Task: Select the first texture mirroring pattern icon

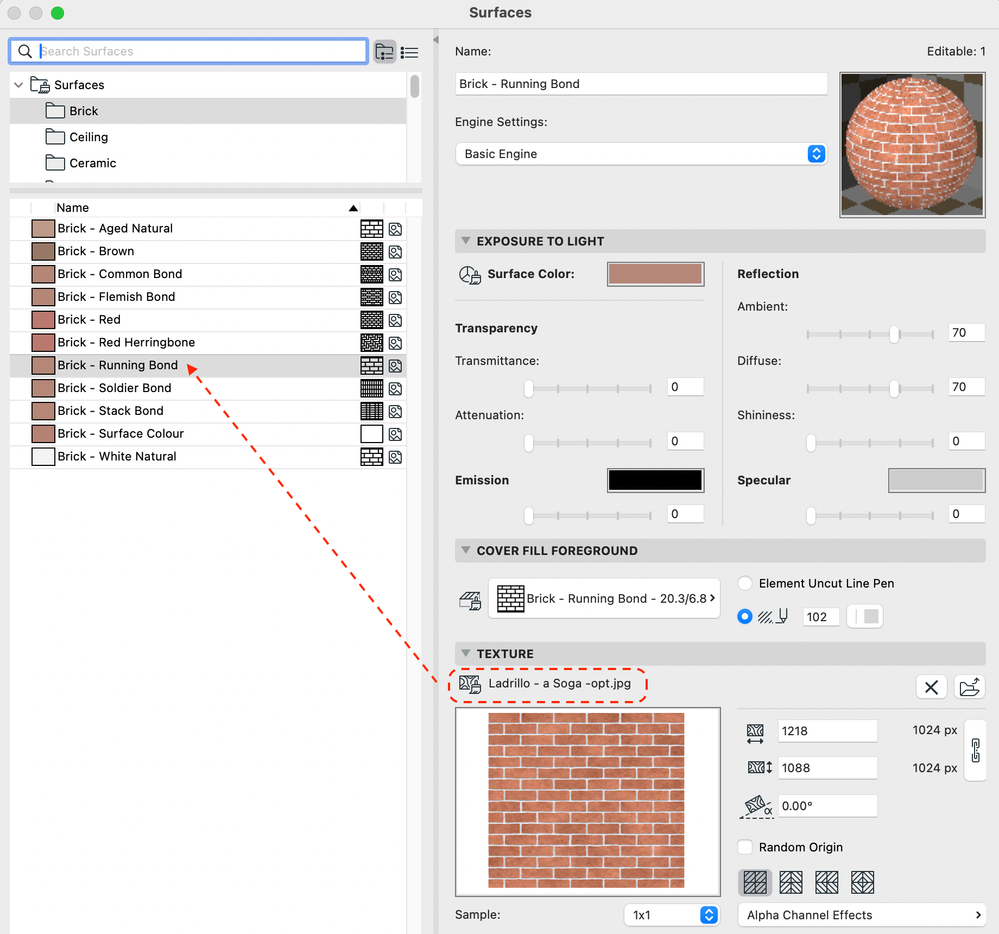Action: (x=756, y=882)
